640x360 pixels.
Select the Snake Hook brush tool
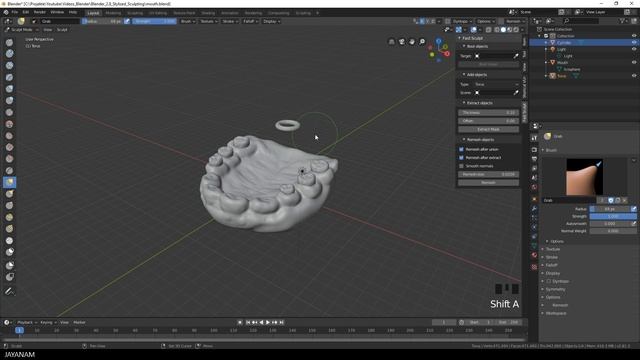(9, 193)
